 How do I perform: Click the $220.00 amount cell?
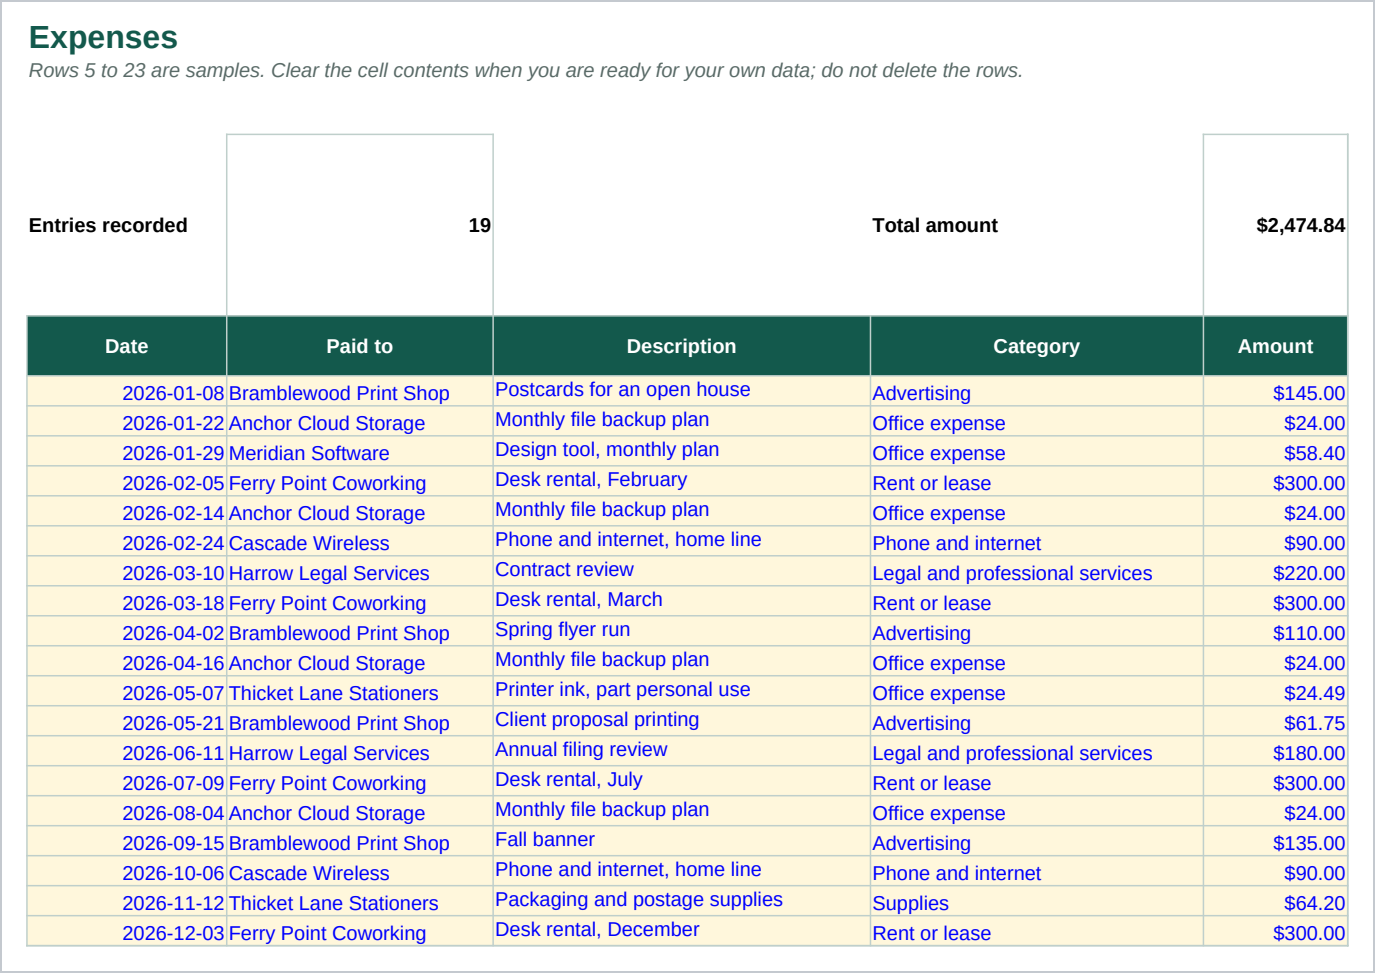(x=1275, y=572)
